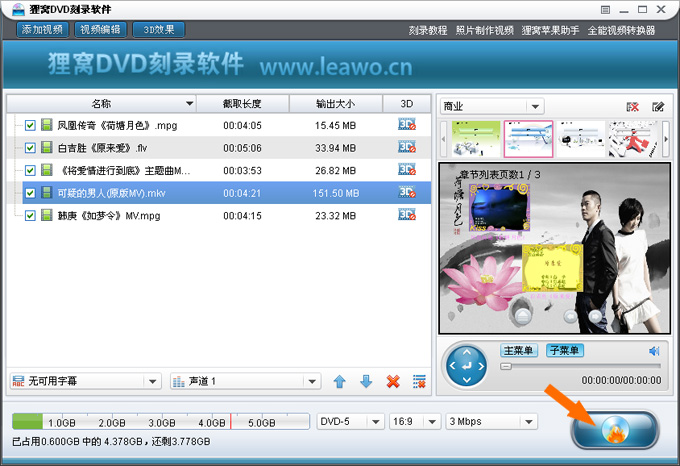Open the 视频编辑 video editor
680x466 pixels.
coord(101,30)
